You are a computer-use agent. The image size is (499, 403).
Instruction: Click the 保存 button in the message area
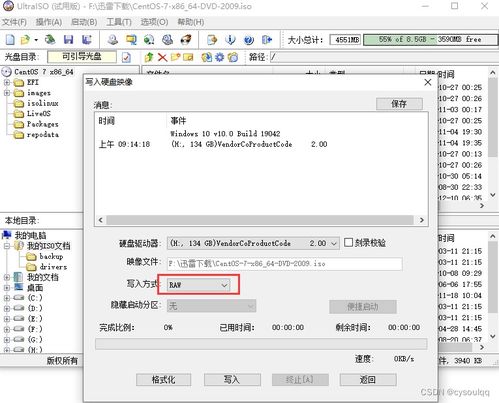399,104
